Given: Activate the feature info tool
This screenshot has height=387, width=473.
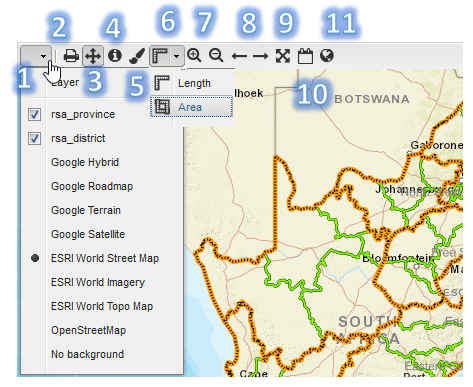Looking at the screenshot, I should tap(115, 55).
